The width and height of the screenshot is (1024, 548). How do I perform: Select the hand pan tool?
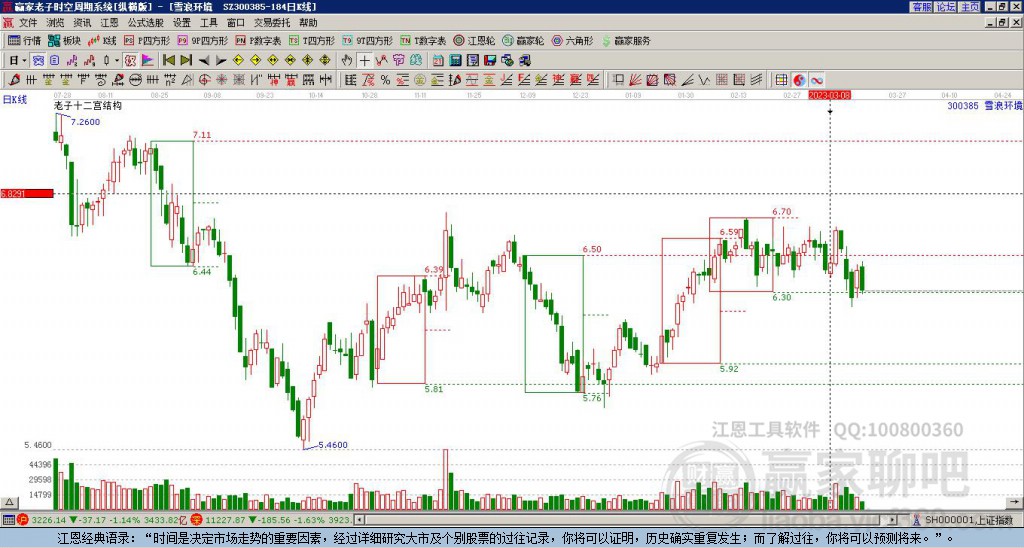pyautogui.click(x=347, y=60)
